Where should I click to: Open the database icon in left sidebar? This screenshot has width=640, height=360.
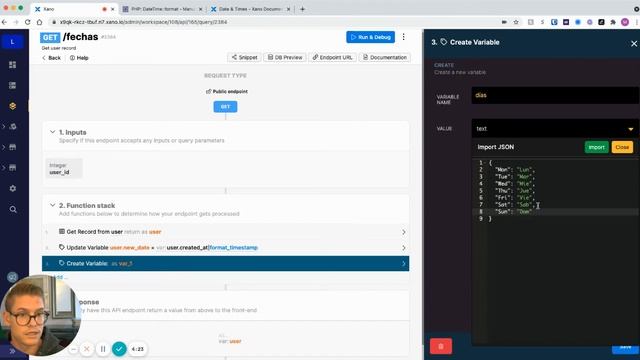tap(13, 85)
